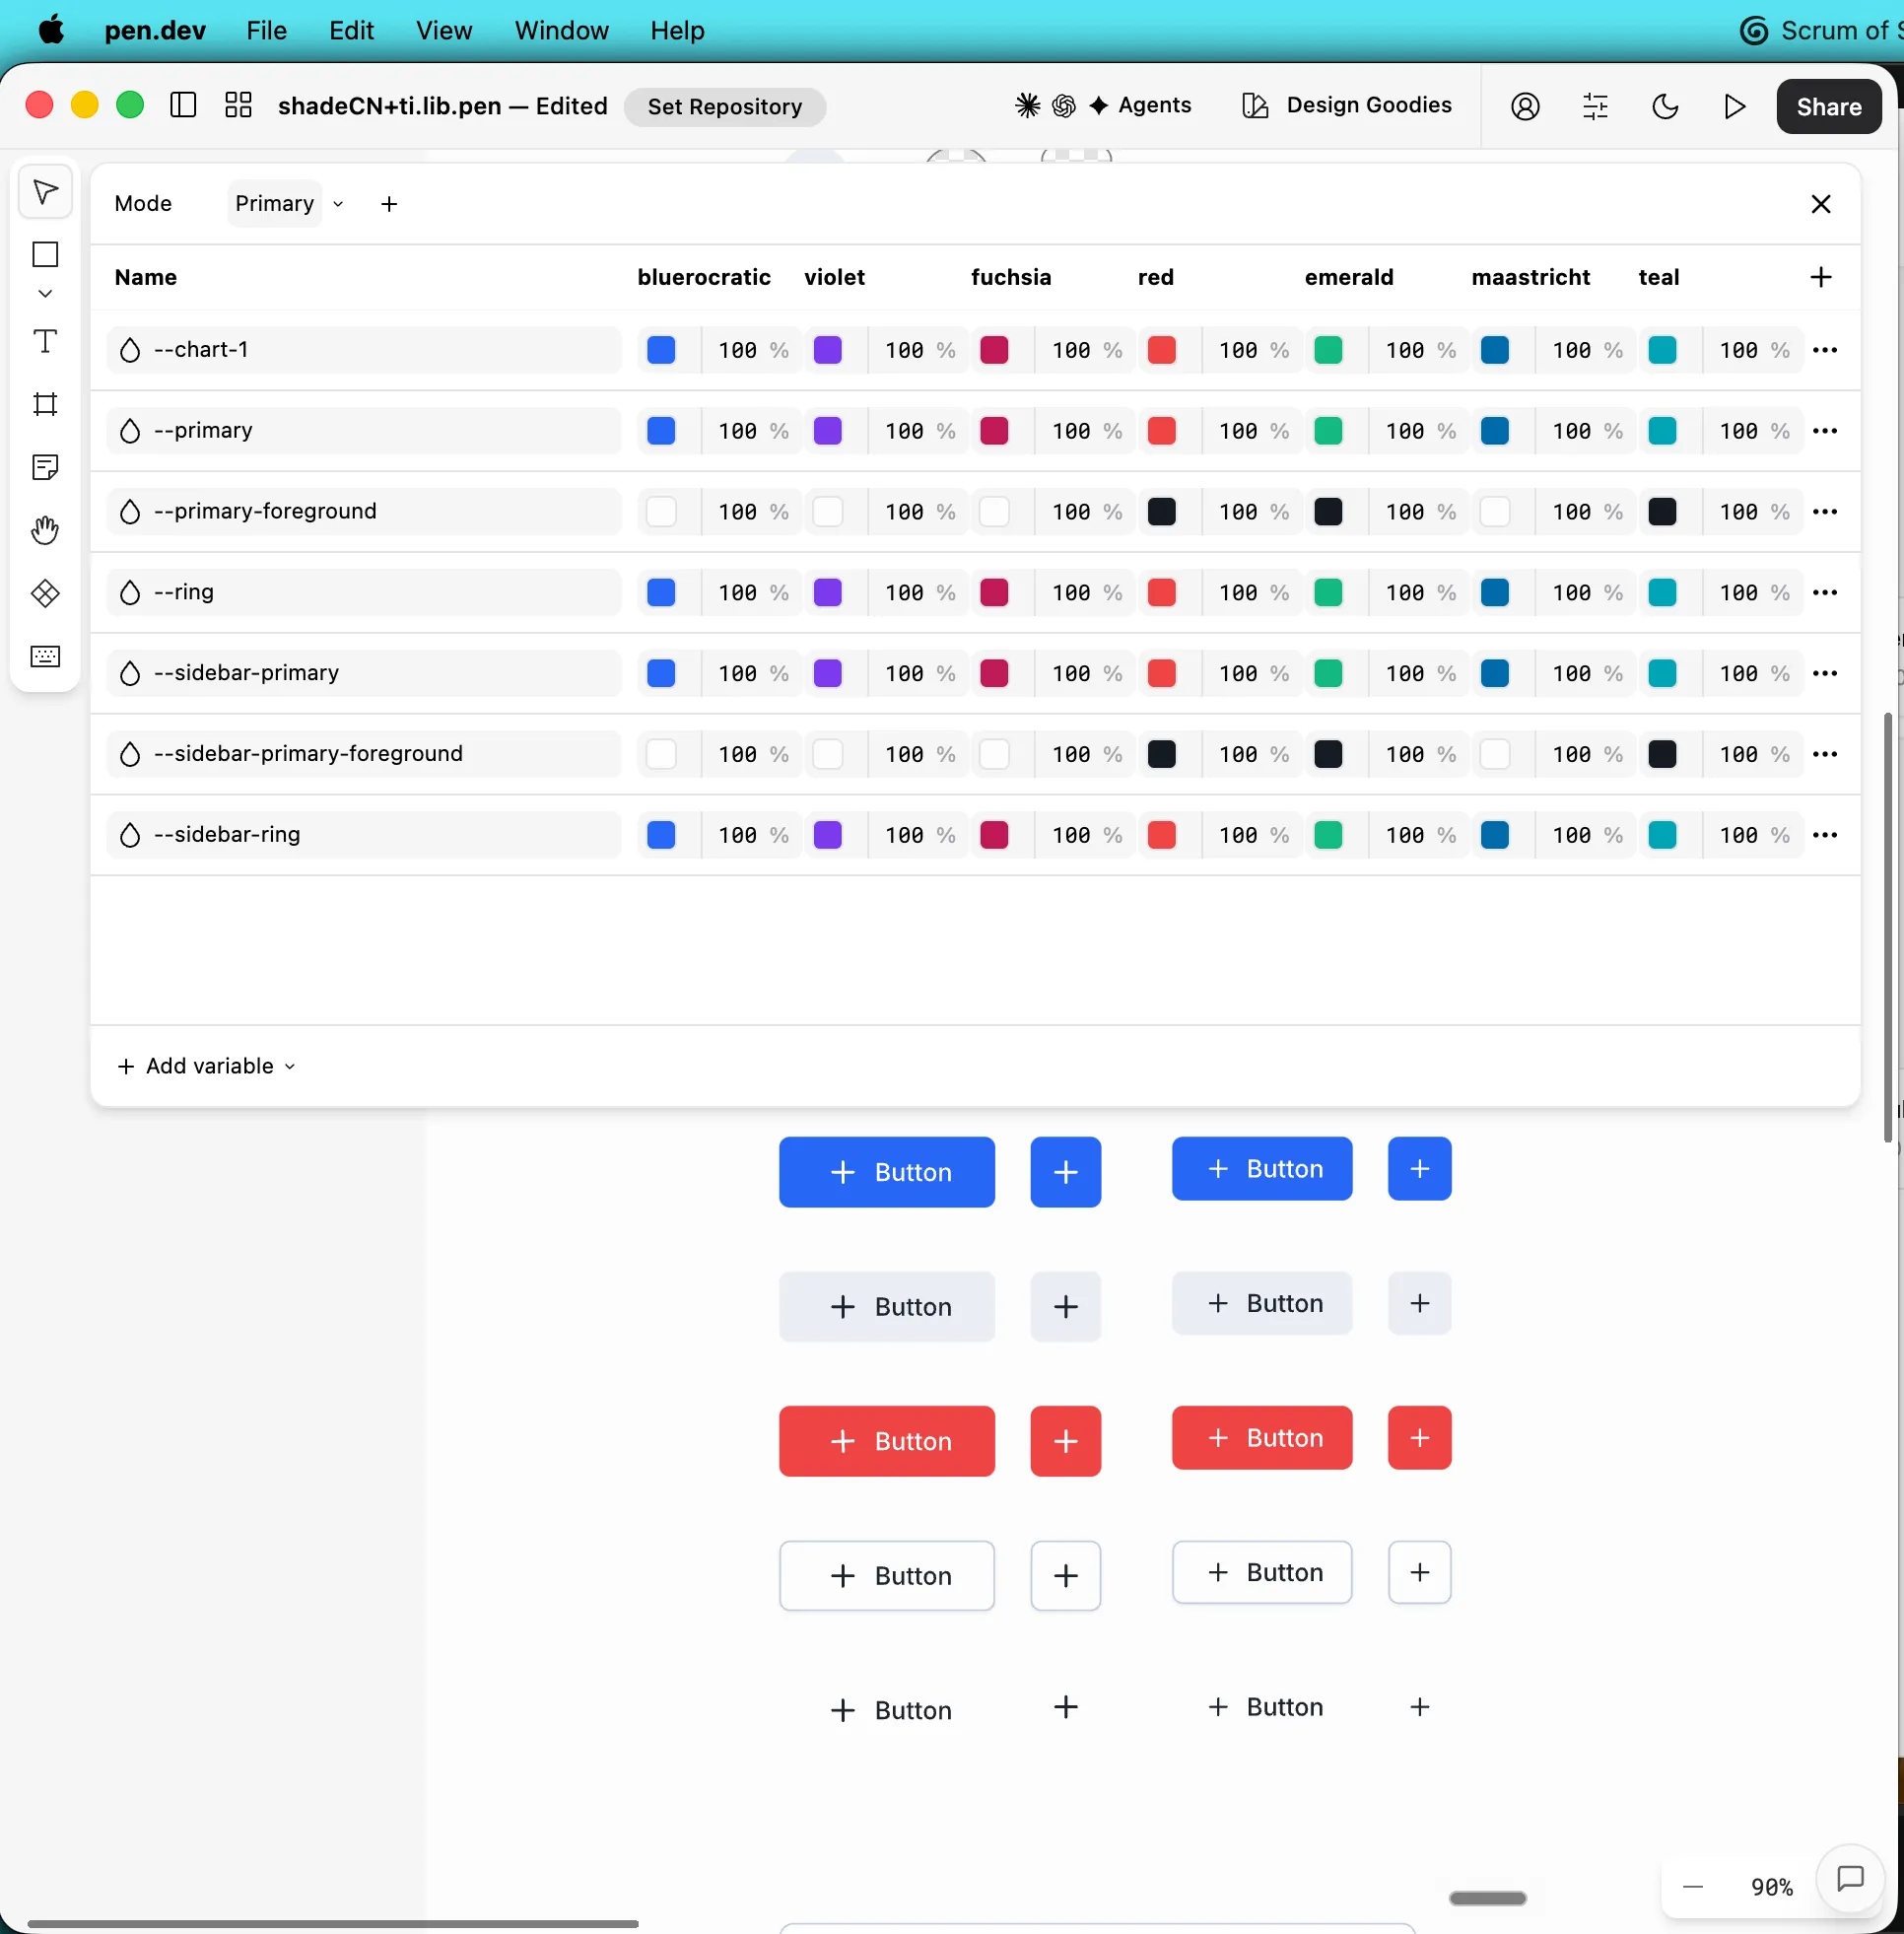
Task: Open more options for --chart-1 row
Action: coord(1825,350)
